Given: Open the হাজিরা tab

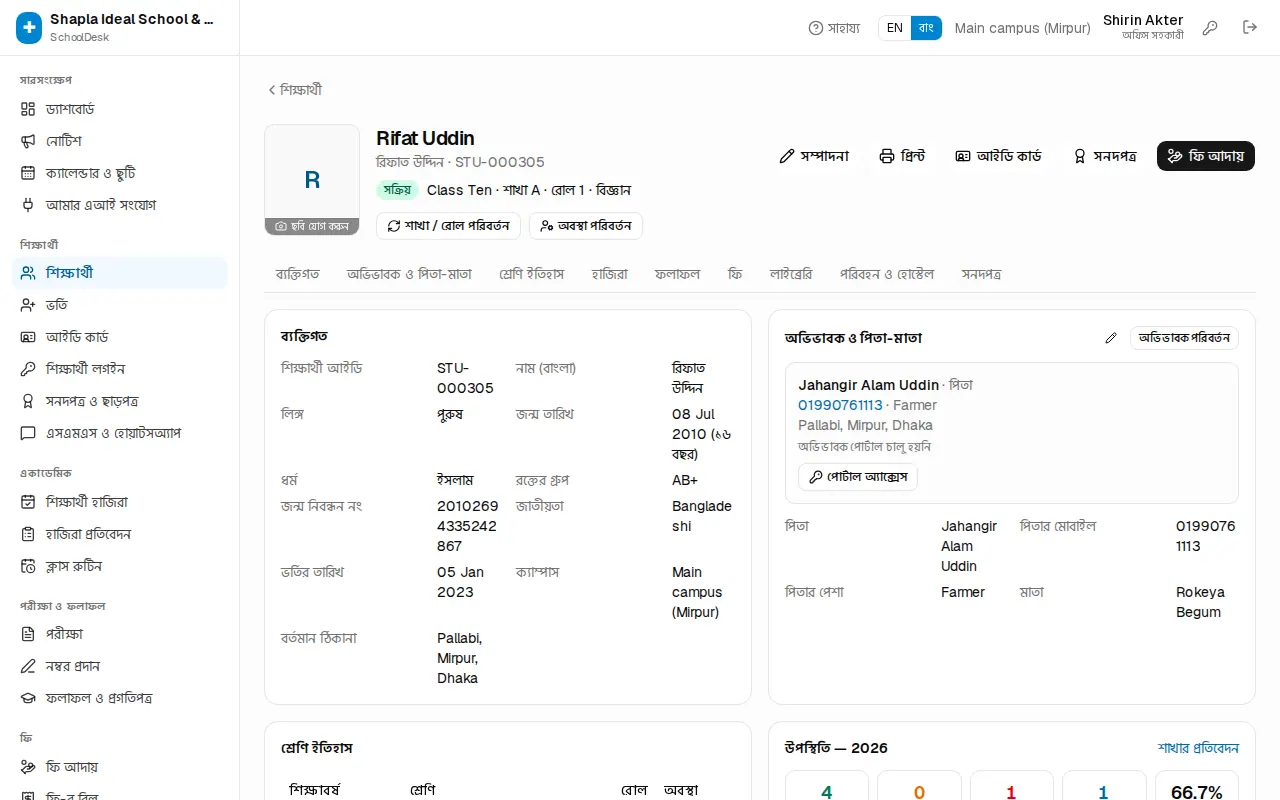Looking at the screenshot, I should point(610,274).
